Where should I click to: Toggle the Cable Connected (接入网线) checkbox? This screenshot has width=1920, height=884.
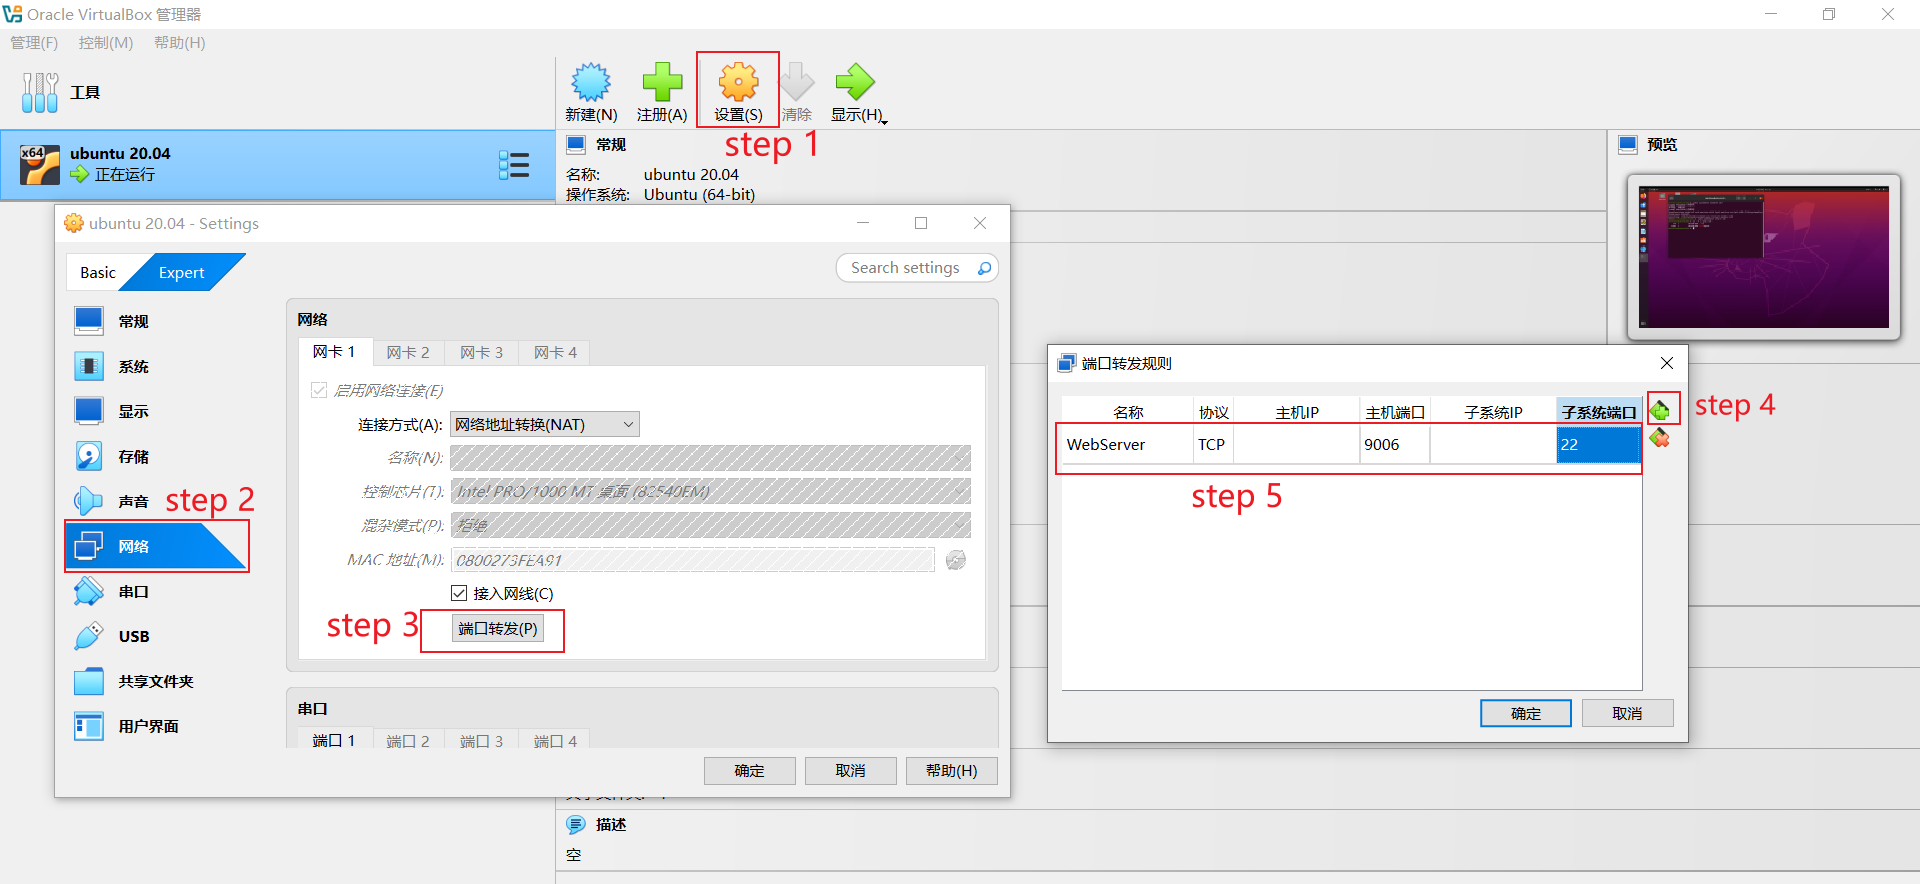pyautogui.click(x=459, y=593)
